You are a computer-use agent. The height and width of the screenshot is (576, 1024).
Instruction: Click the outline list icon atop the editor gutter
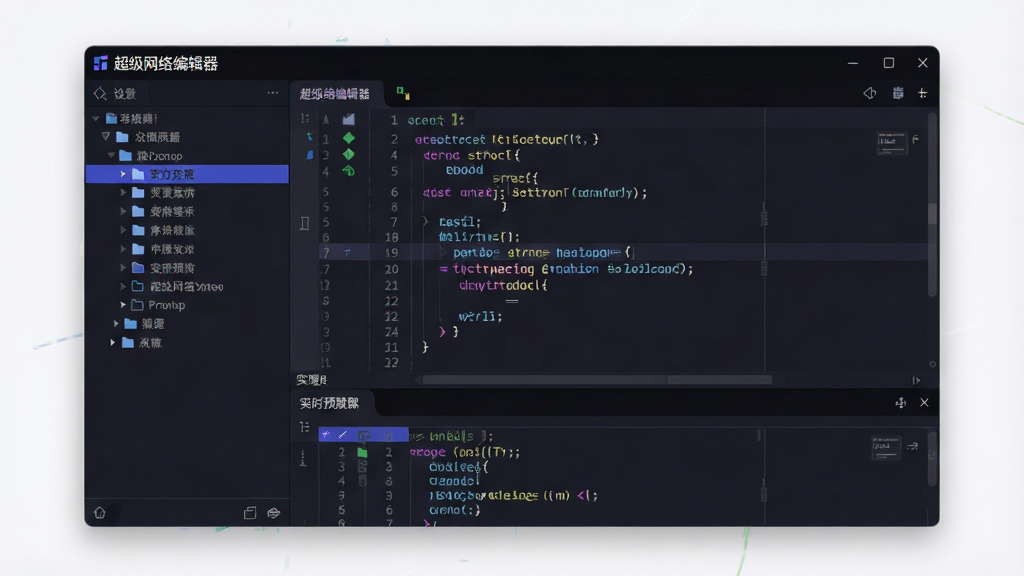(305, 119)
